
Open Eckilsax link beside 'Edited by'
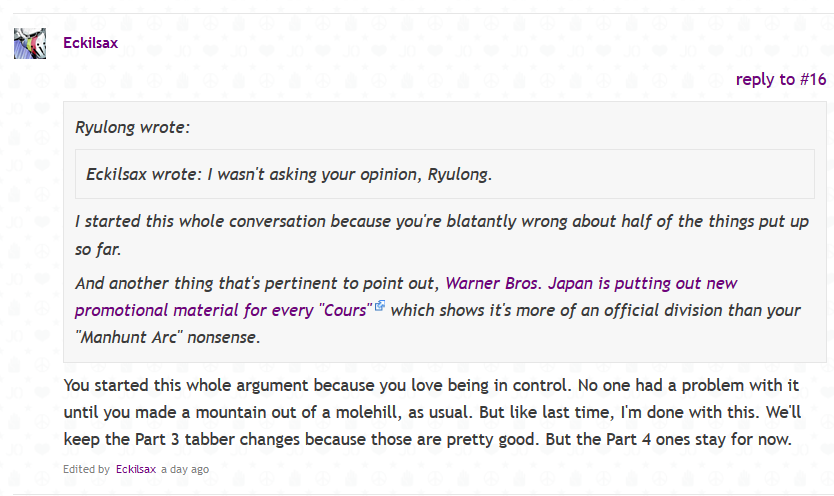coord(136,469)
